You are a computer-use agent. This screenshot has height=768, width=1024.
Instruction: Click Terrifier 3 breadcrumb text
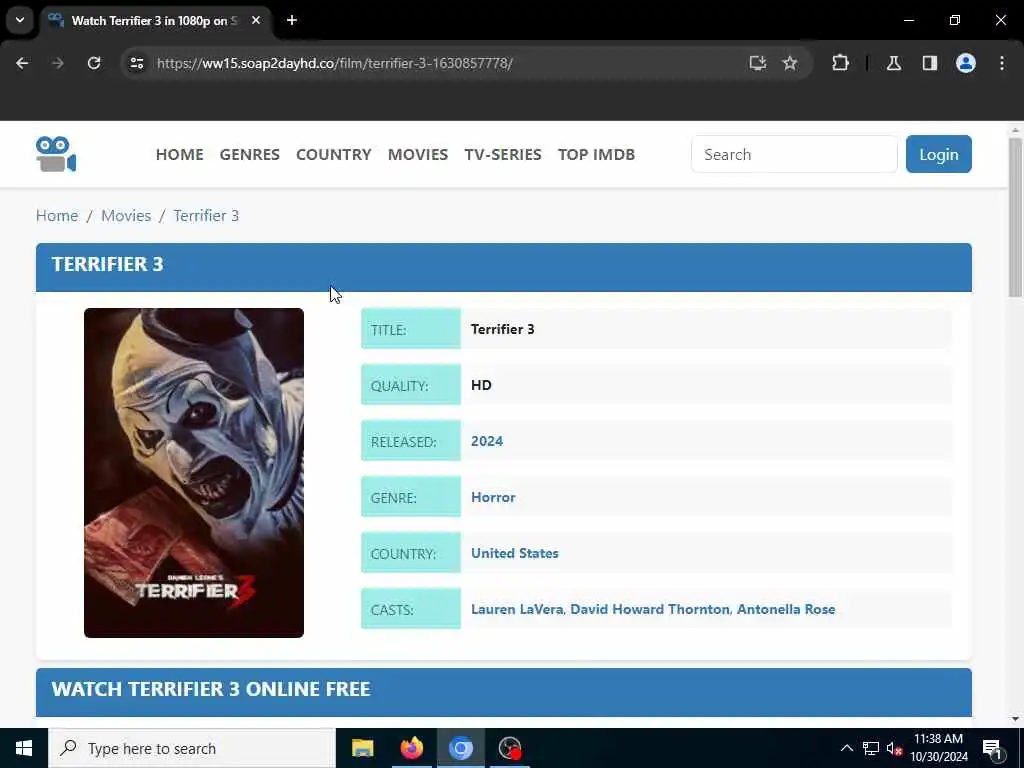point(206,216)
